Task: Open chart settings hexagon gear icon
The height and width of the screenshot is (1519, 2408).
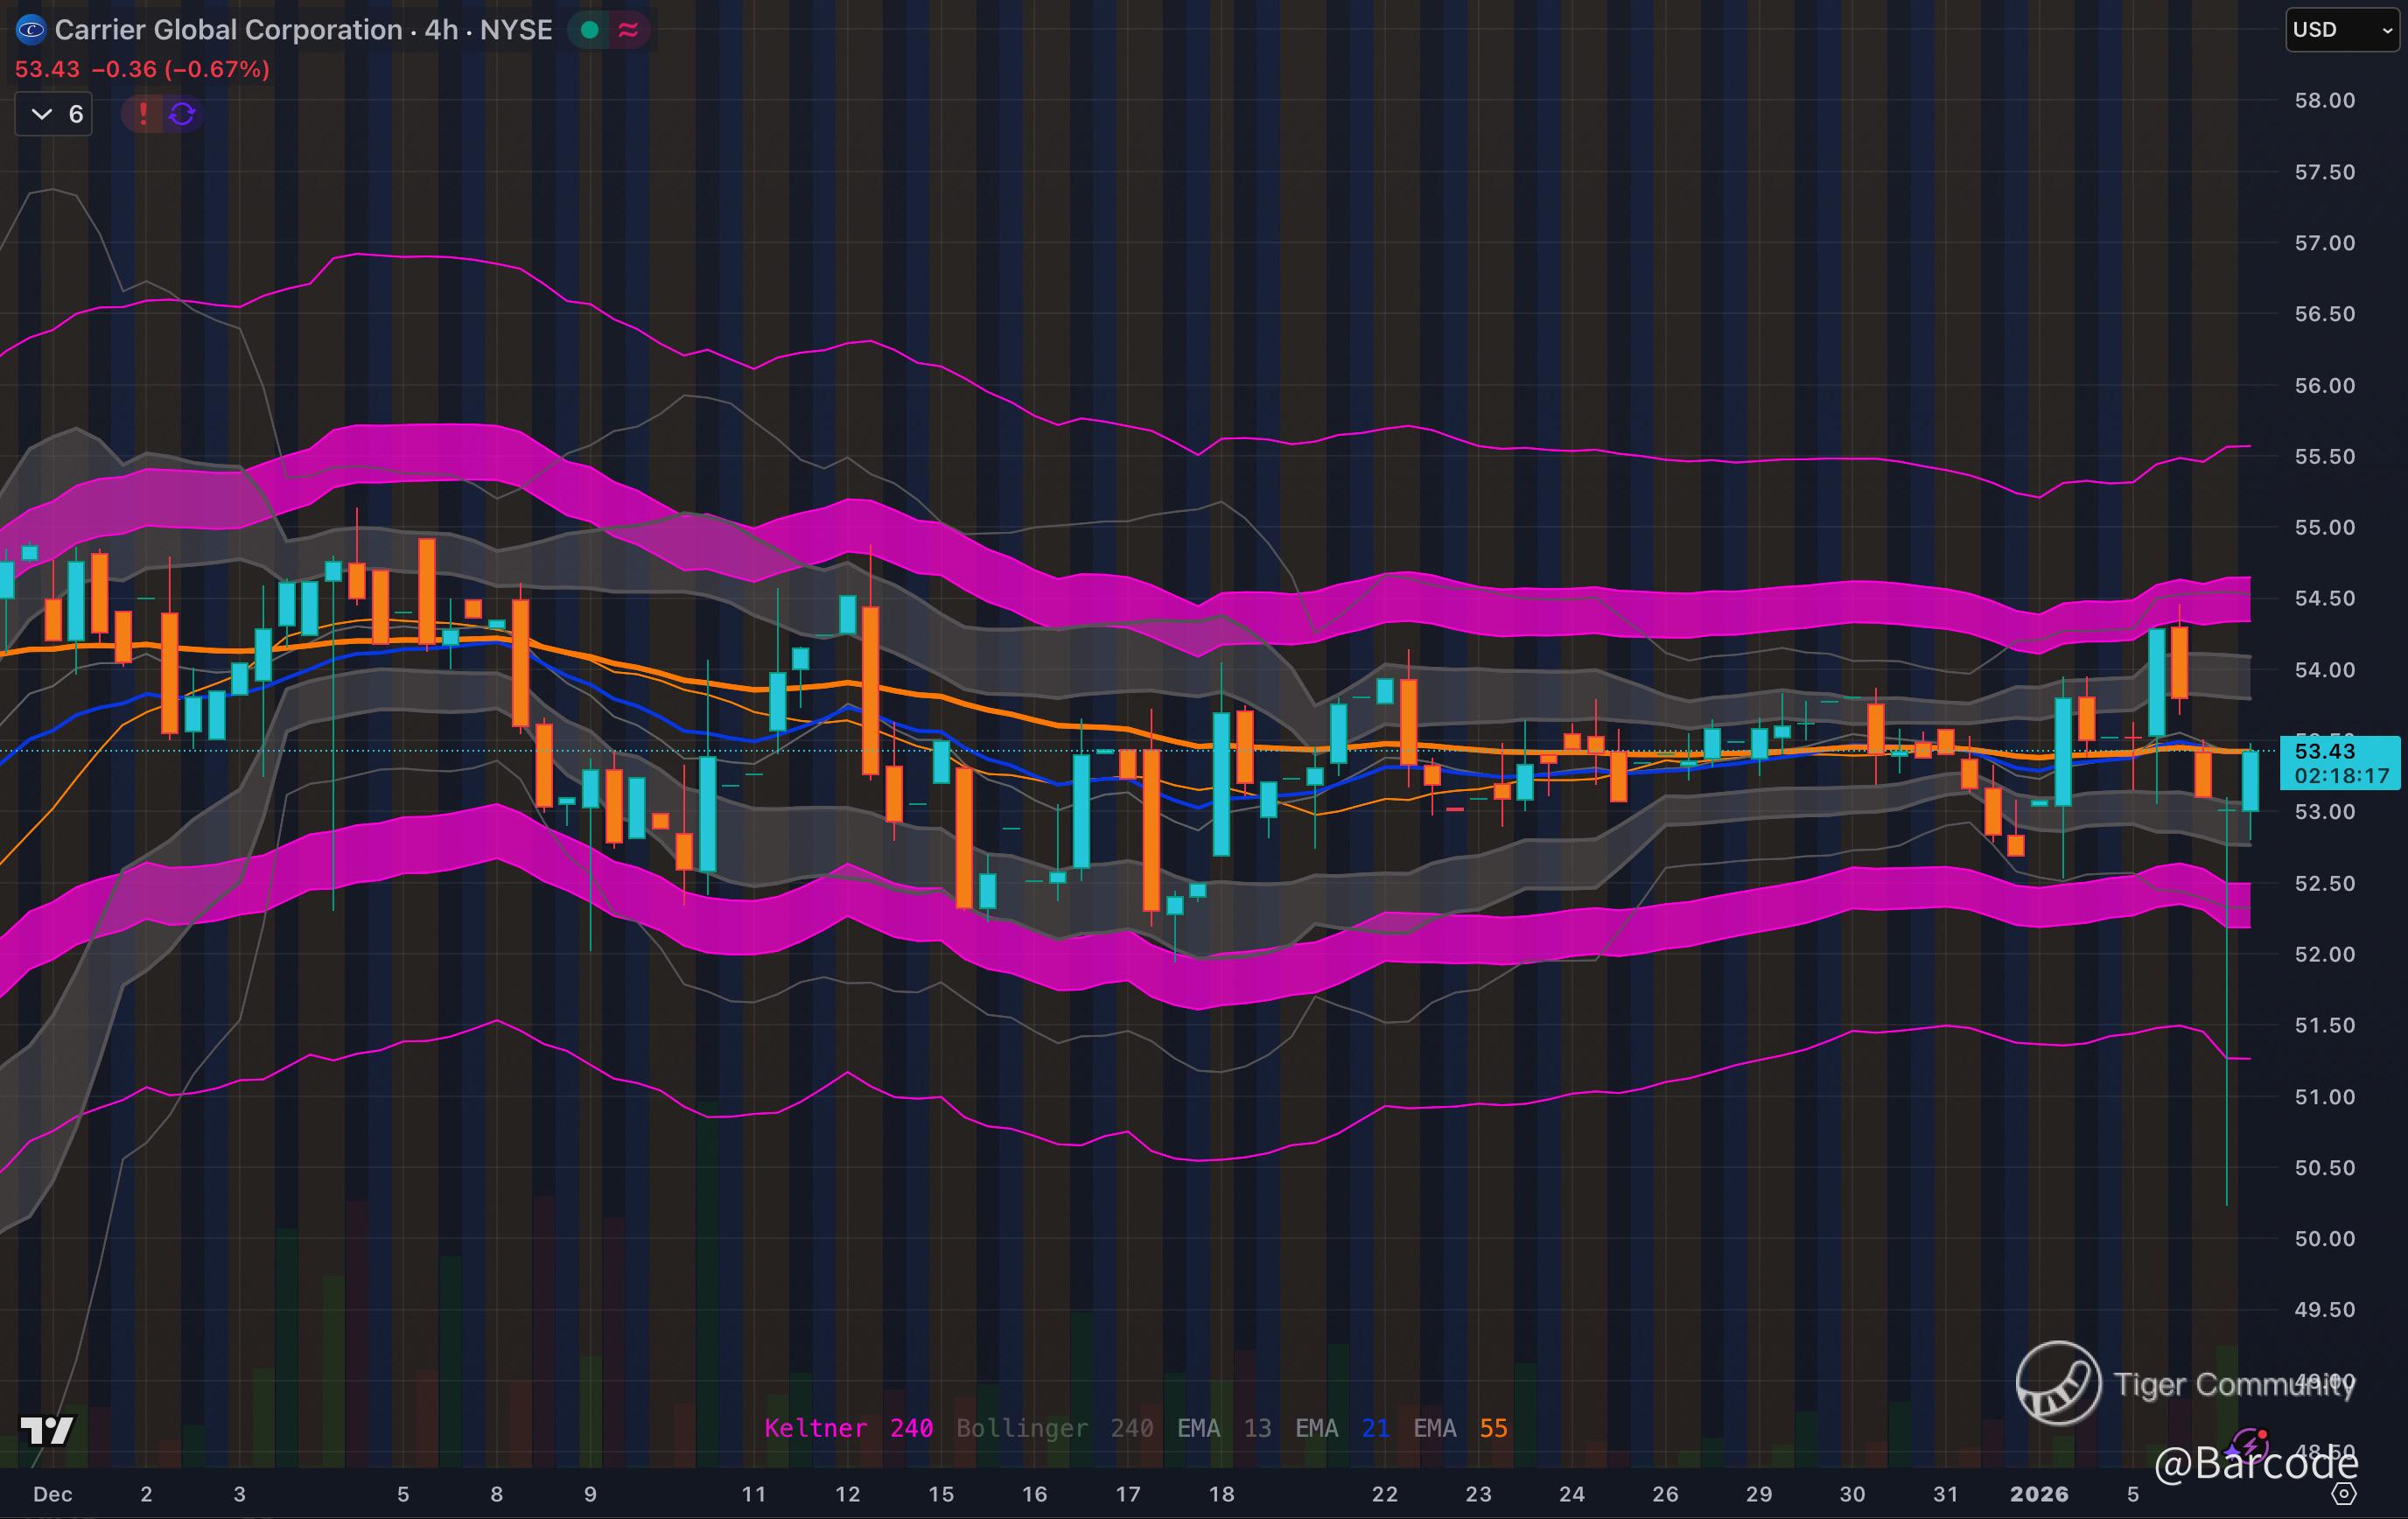Action: pos(2345,1494)
